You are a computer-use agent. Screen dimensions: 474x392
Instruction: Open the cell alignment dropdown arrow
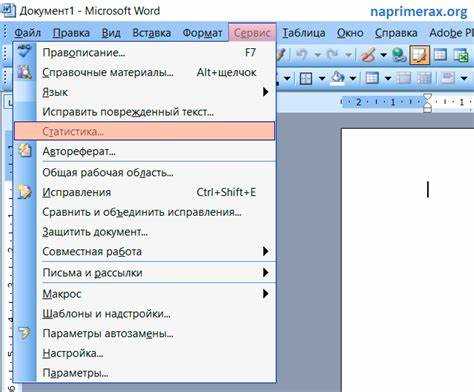point(464,79)
